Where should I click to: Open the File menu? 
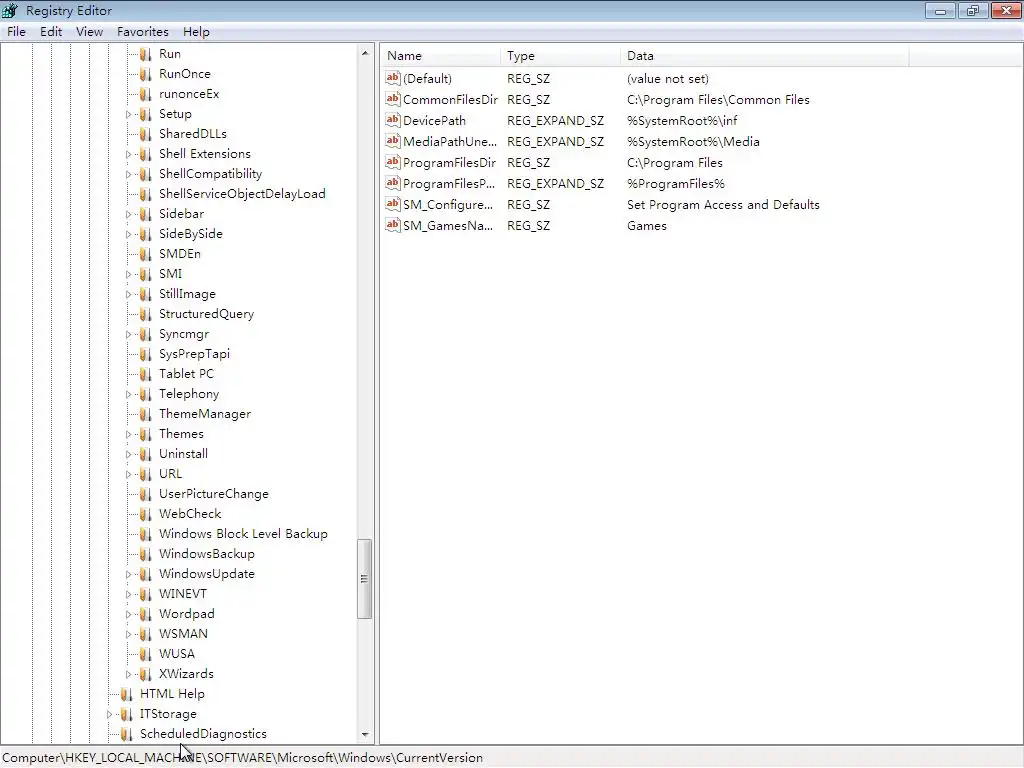pos(16,31)
